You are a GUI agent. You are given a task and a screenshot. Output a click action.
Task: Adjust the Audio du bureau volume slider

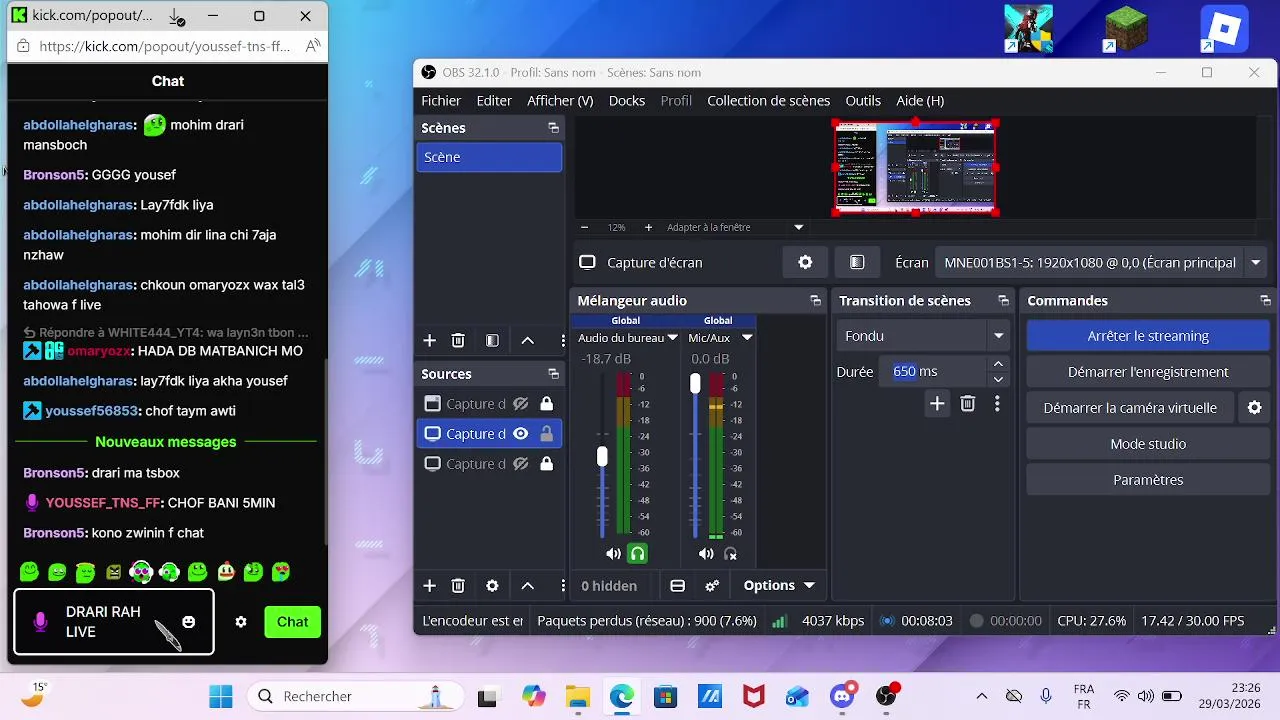pyautogui.click(x=602, y=457)
